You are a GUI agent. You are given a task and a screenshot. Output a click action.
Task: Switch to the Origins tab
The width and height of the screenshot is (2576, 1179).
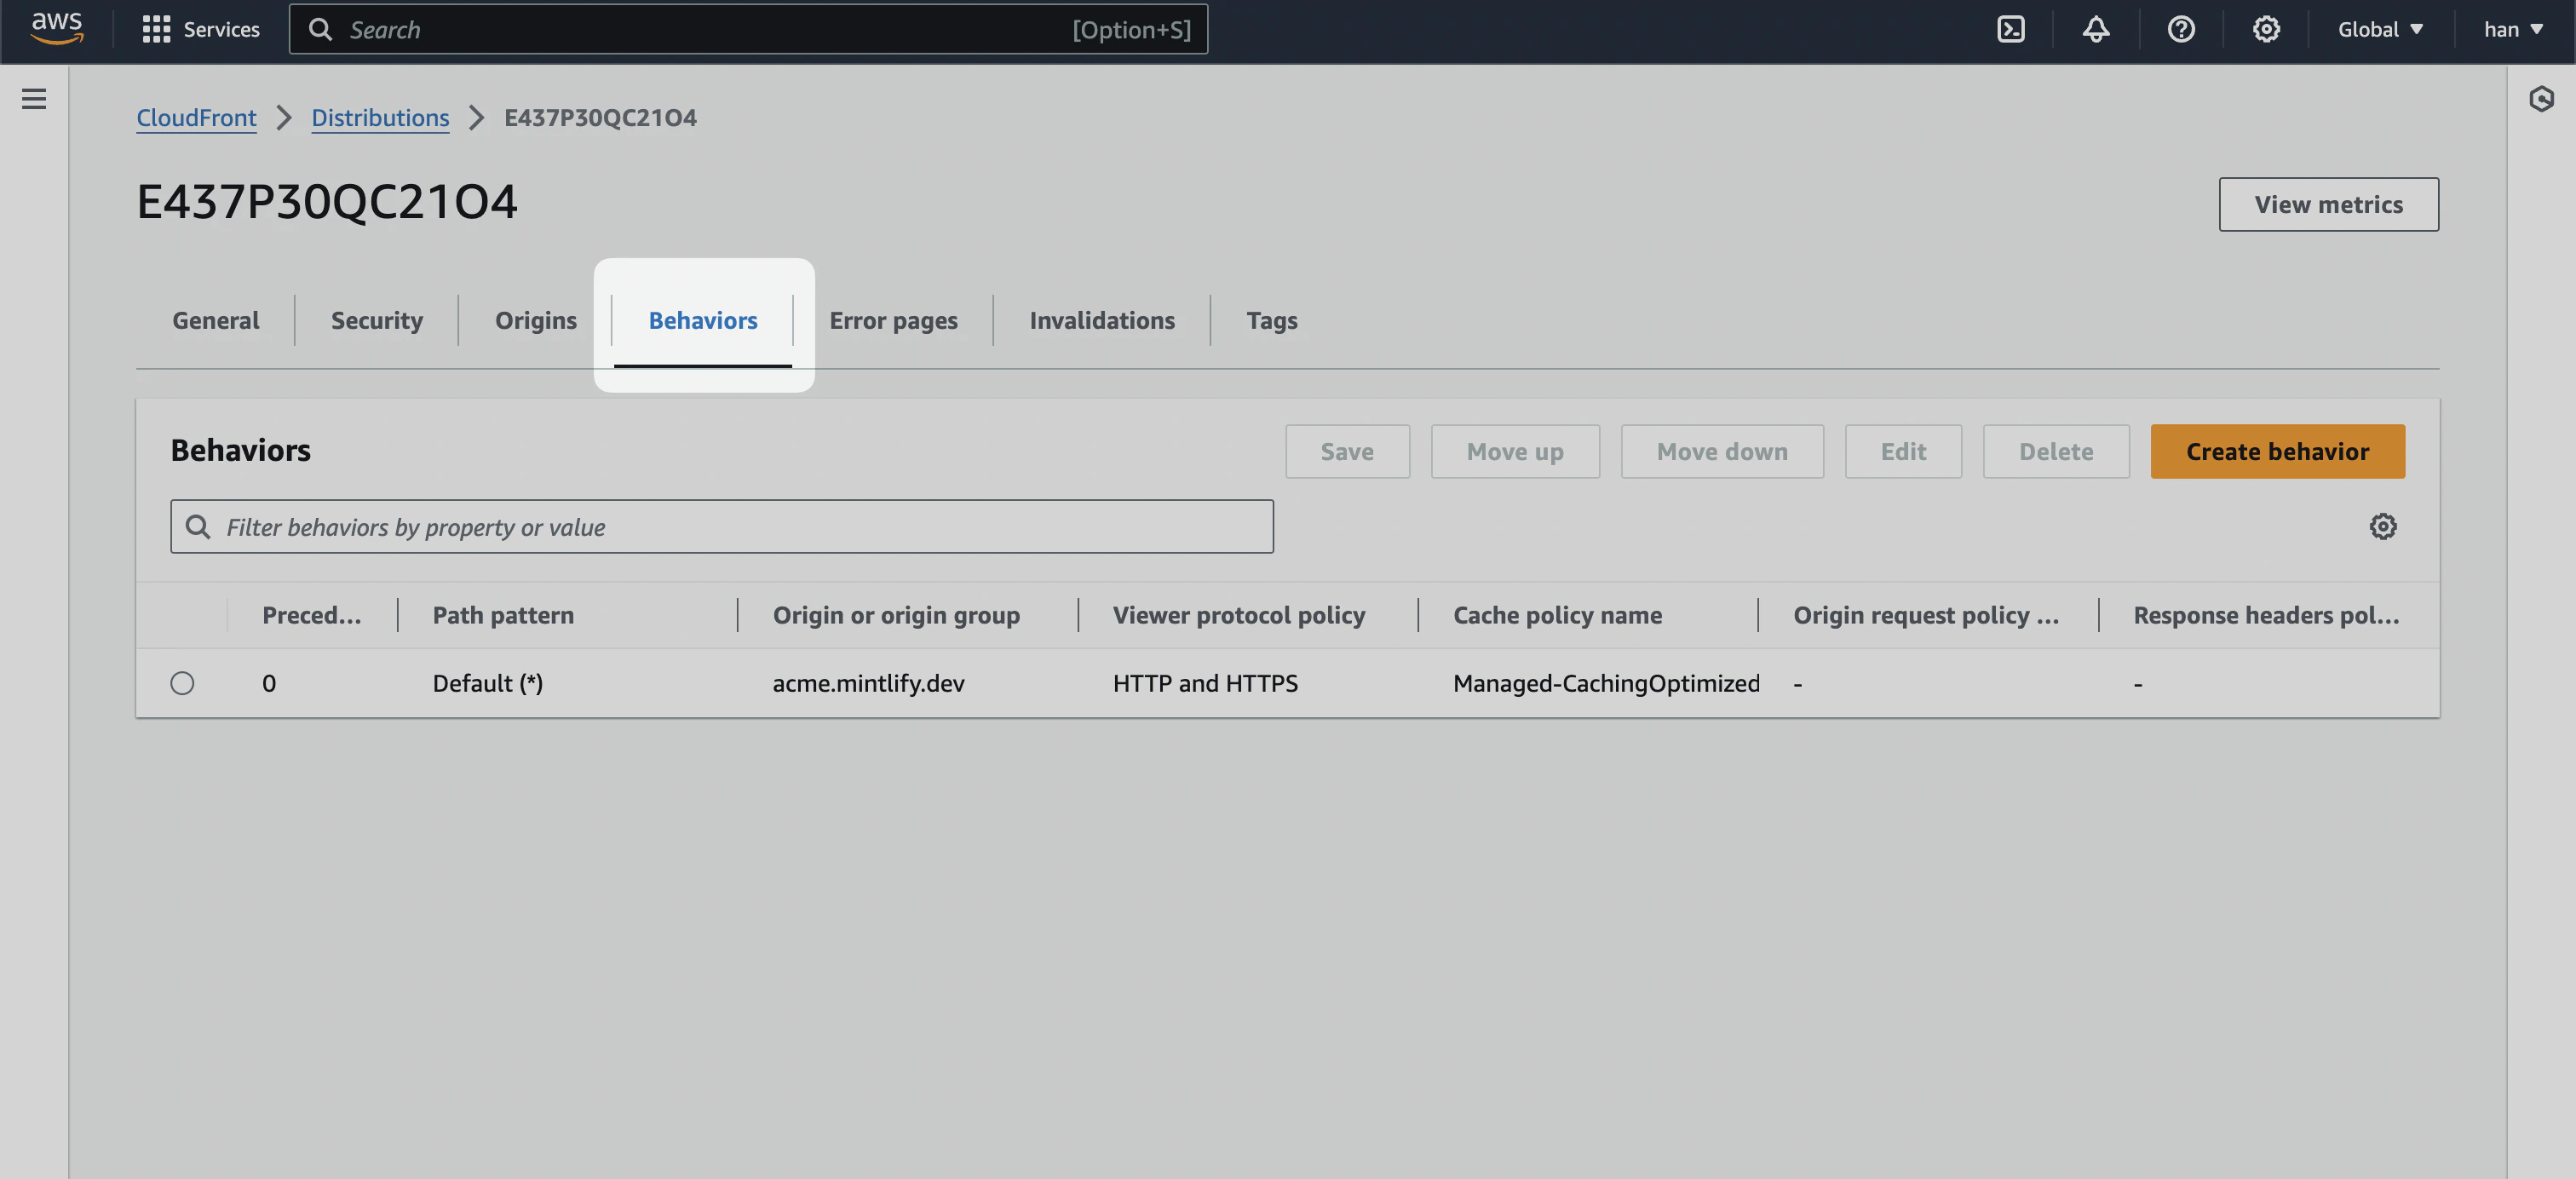pyautogui.click(x=536, y=320)
